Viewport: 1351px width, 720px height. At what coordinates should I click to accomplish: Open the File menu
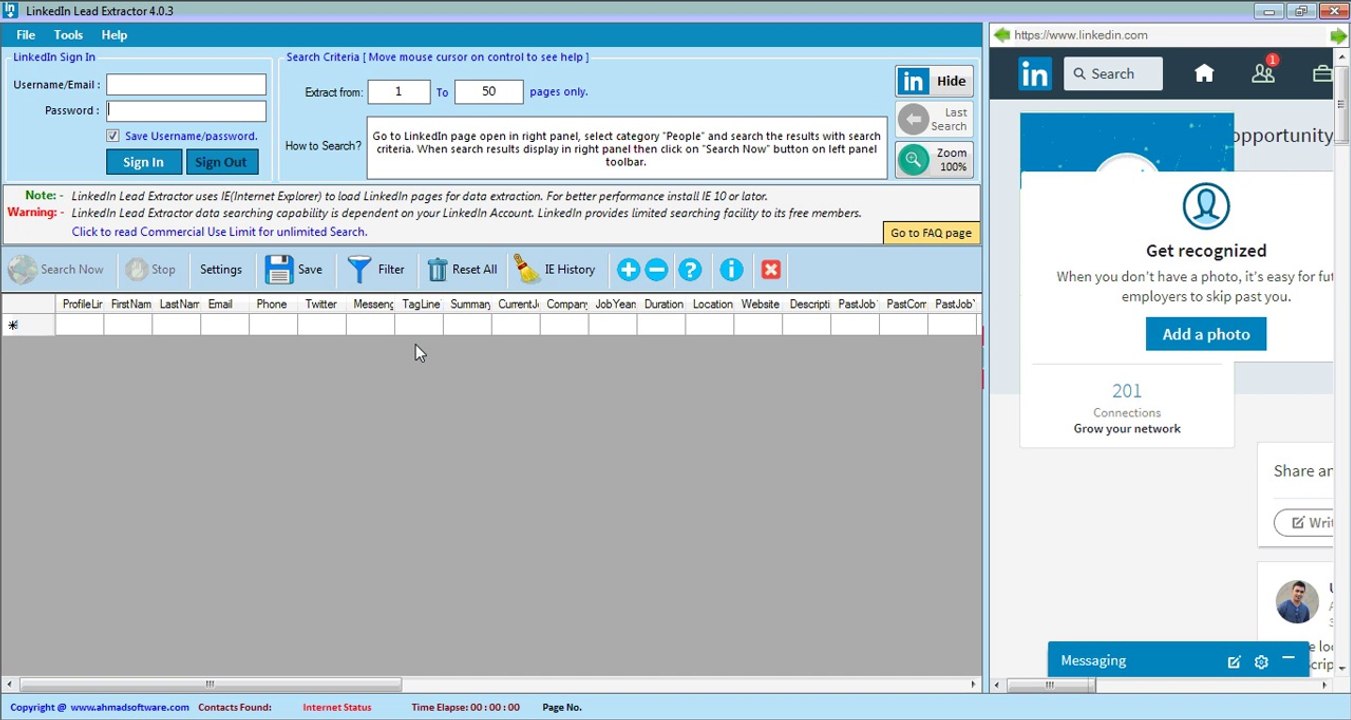(x=25, y=35)
